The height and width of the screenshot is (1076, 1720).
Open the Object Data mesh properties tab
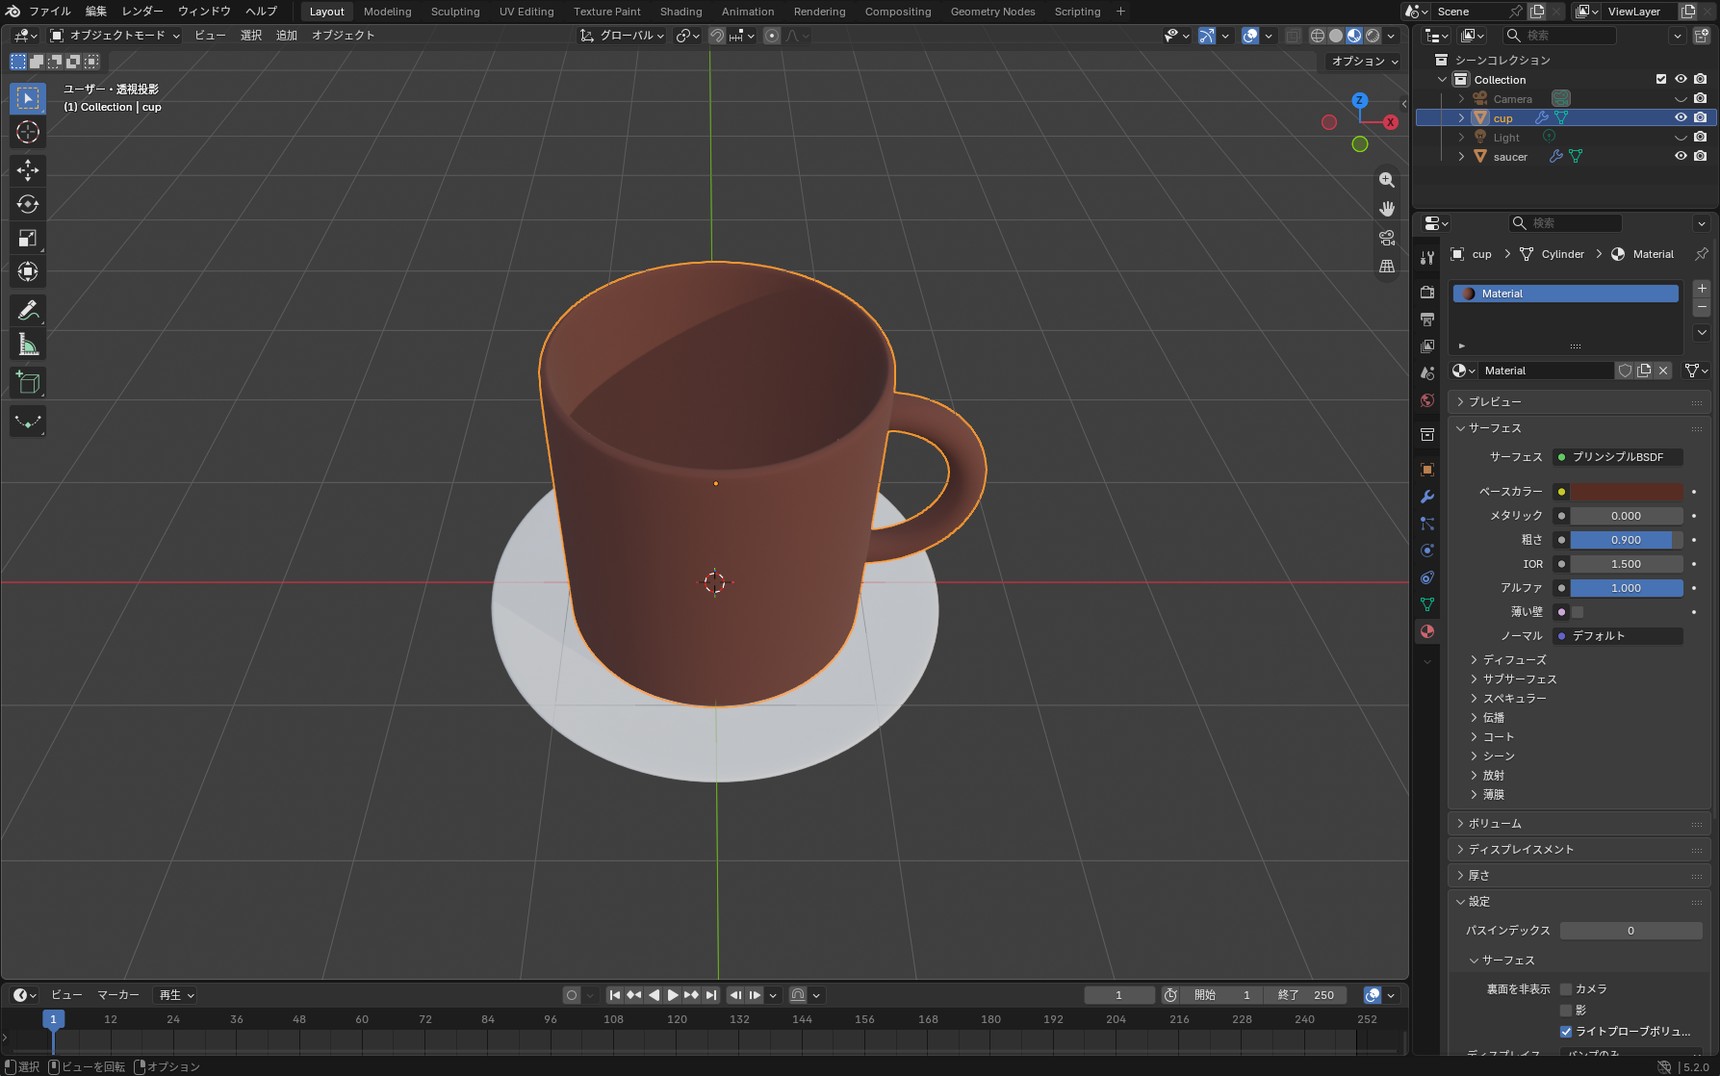click(1427, 604)
